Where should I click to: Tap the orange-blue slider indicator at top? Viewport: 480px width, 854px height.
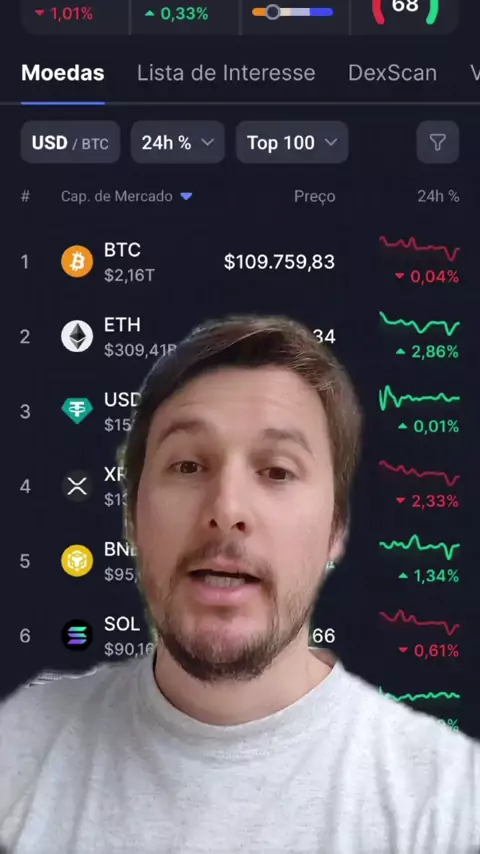click(293, 12)
